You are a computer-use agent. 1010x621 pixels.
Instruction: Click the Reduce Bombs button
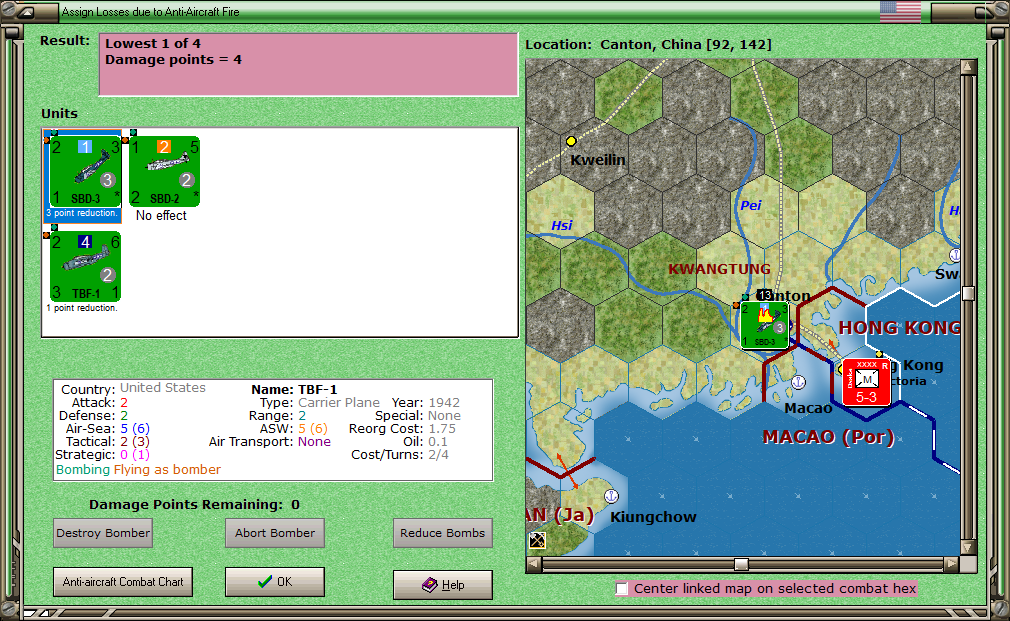pos(443,533)
